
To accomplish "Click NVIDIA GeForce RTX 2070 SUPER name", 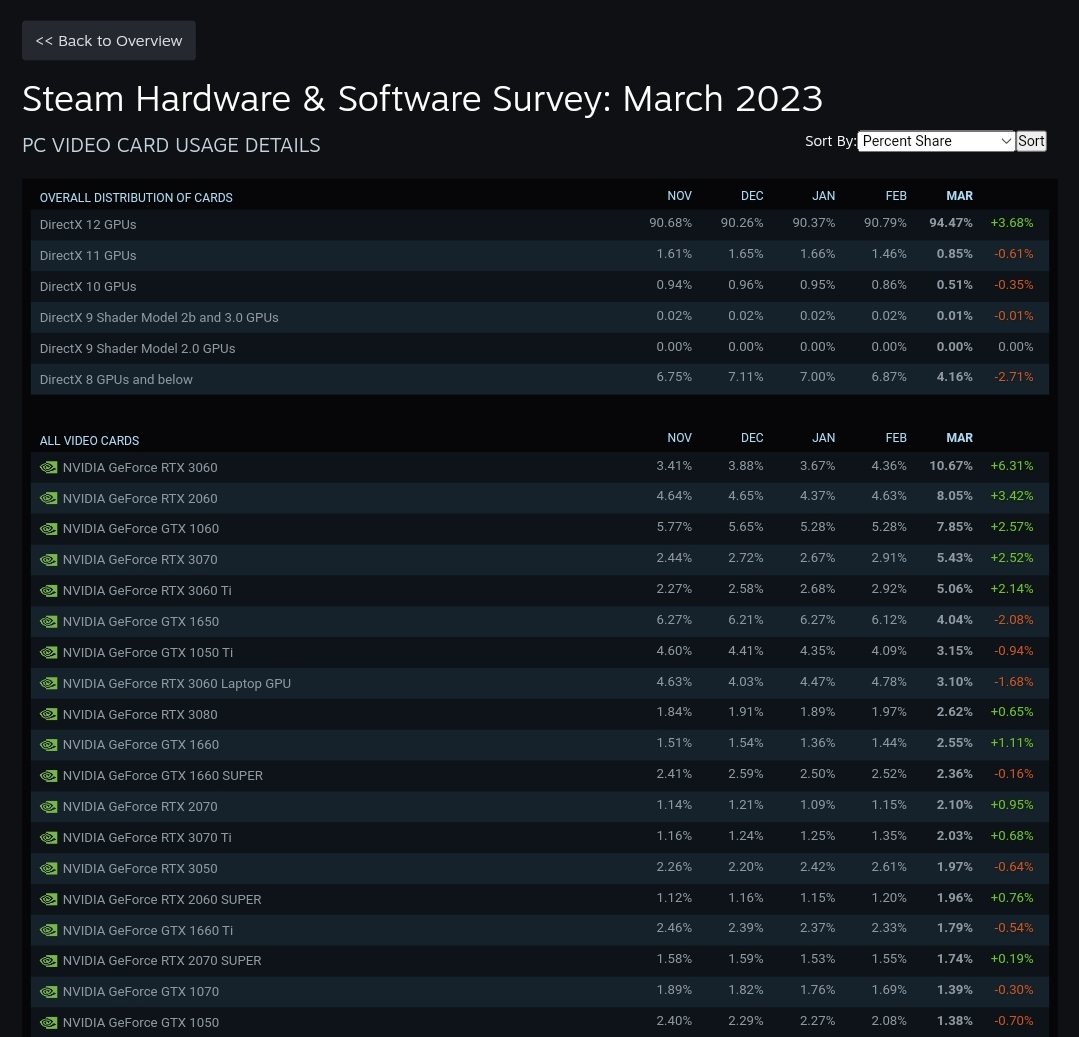I will [162, 961].
